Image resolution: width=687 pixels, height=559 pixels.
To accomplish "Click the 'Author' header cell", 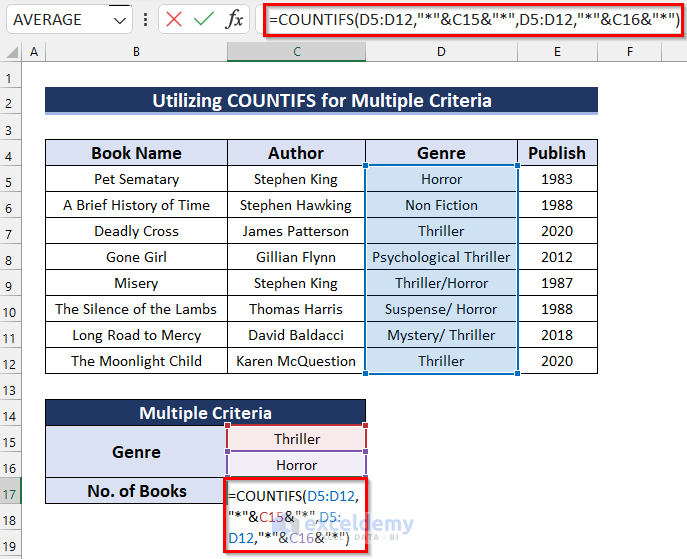I will coord(296,153).
